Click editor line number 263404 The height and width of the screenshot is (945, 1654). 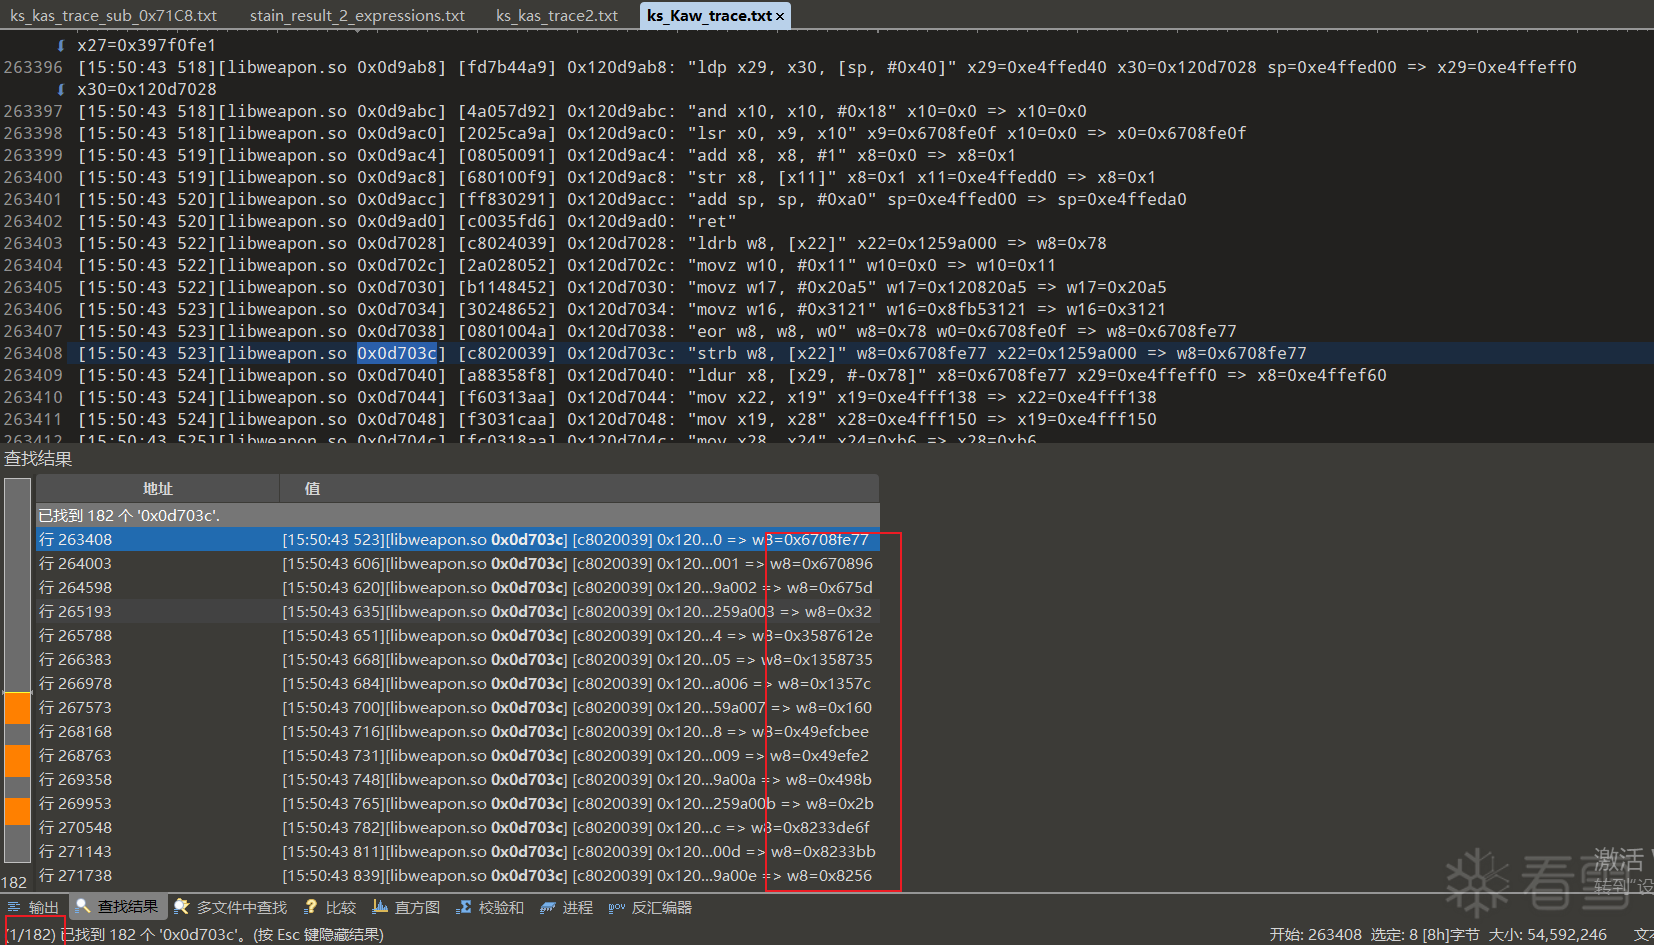tap(33, 265)
